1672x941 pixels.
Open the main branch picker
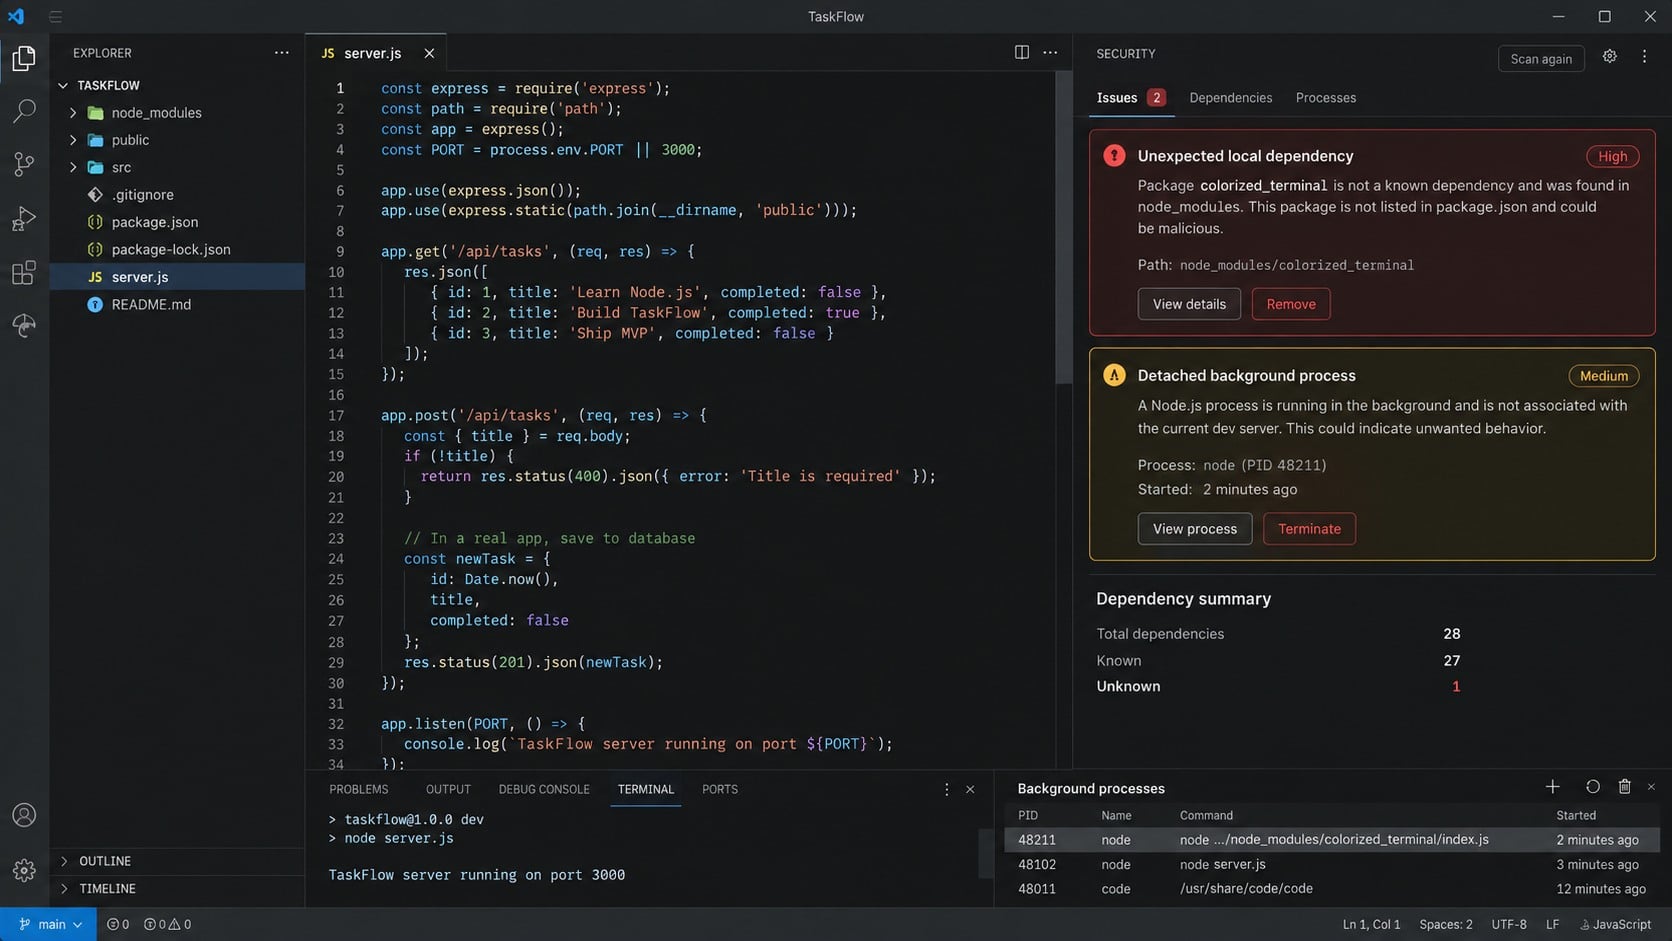(49, 924)
